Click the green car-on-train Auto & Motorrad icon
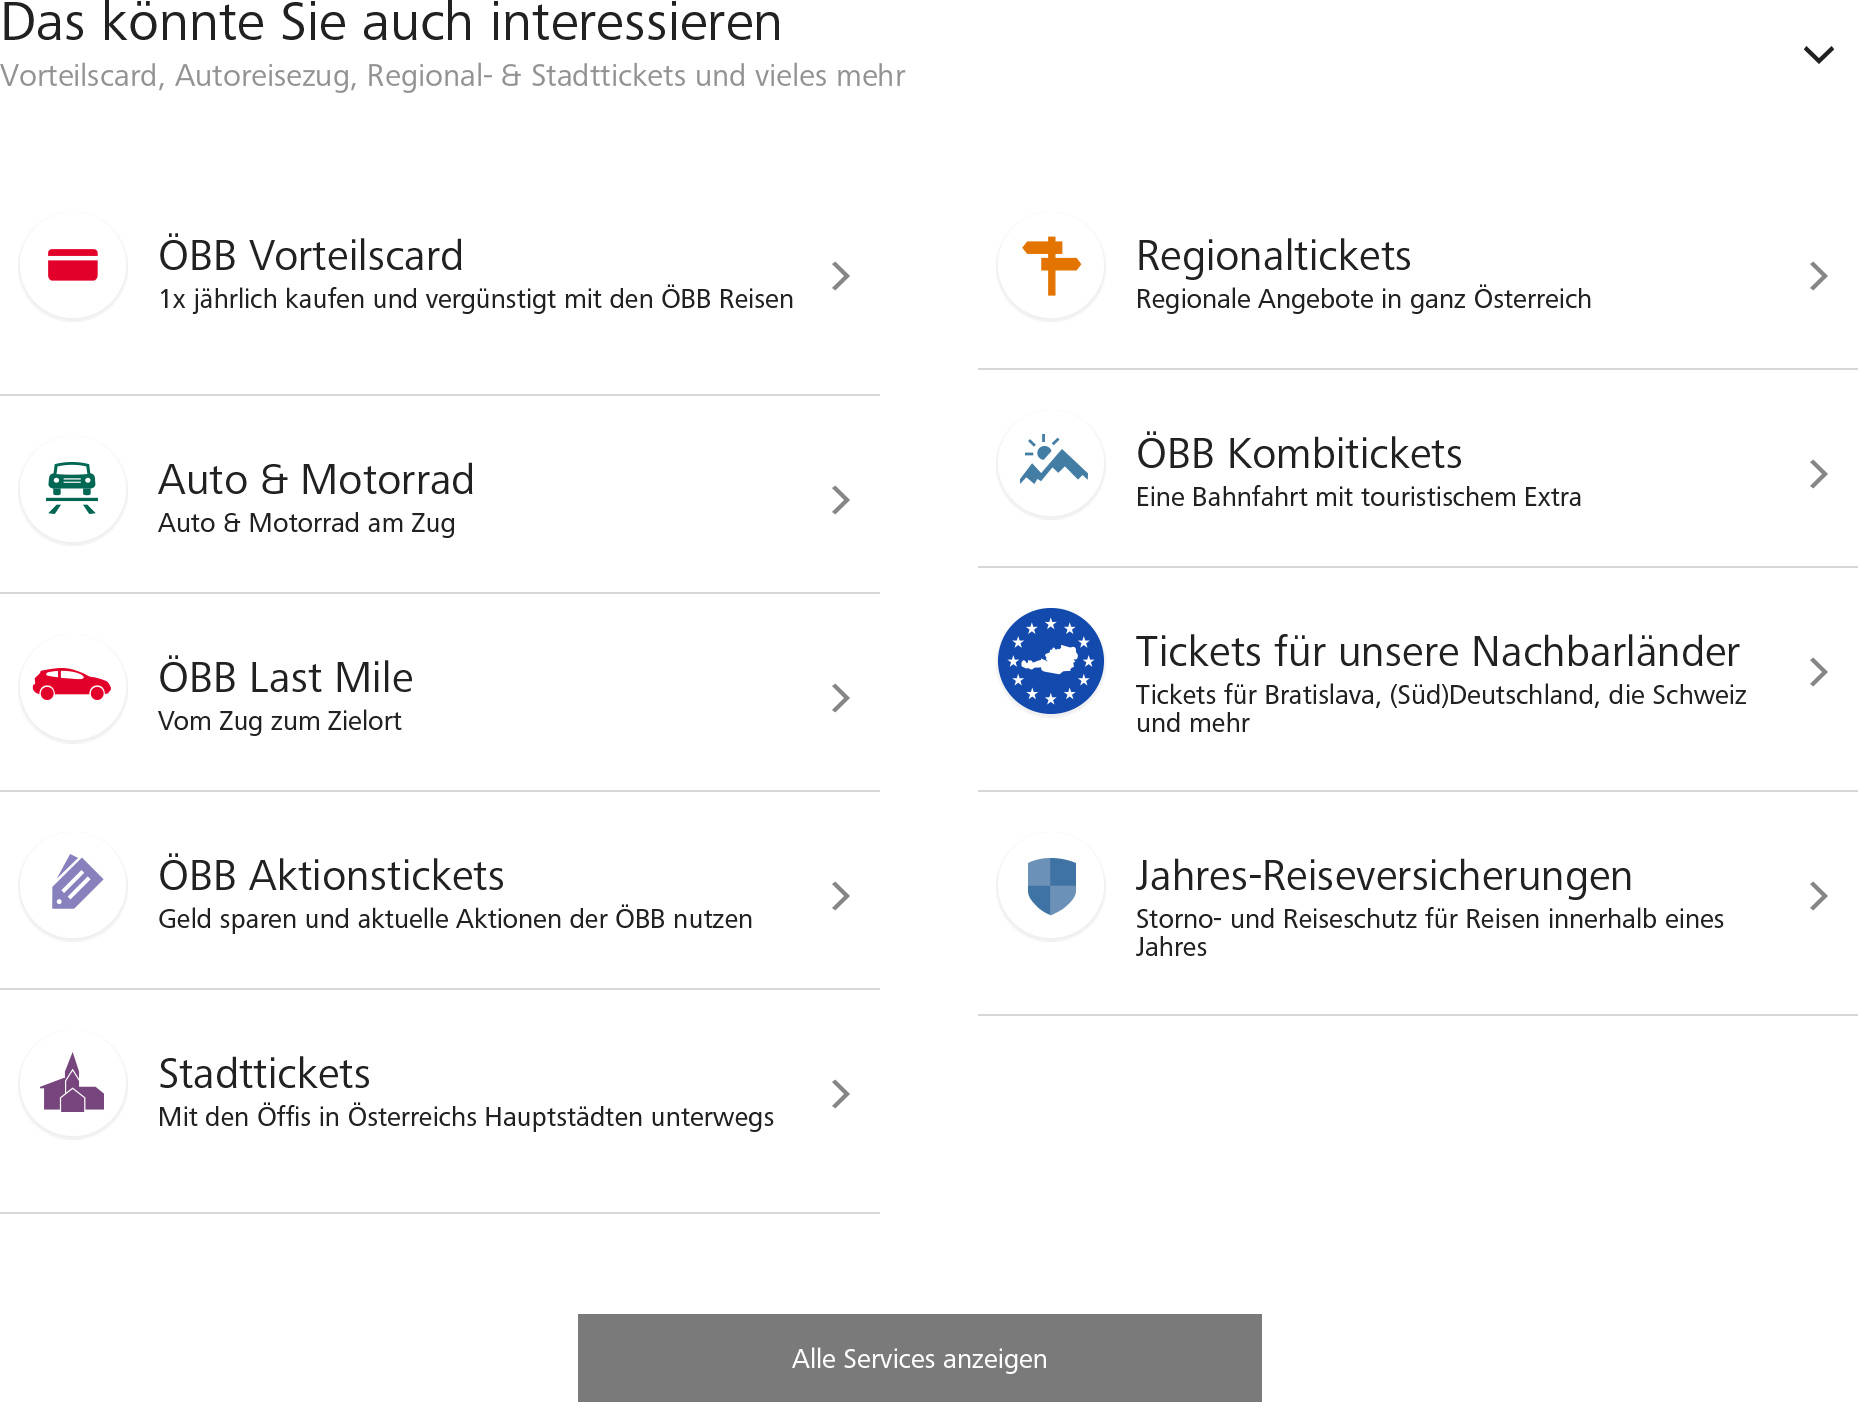The image size is (1858, 1402). pos(73,490)
